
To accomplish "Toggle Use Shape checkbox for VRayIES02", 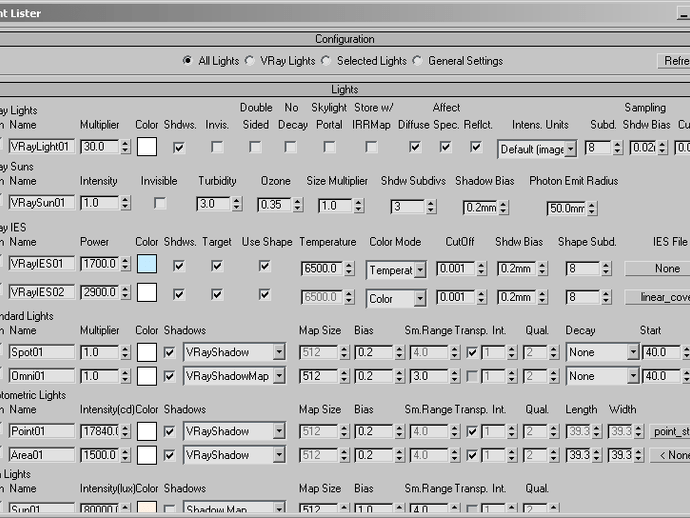I will tap(264, 294).
